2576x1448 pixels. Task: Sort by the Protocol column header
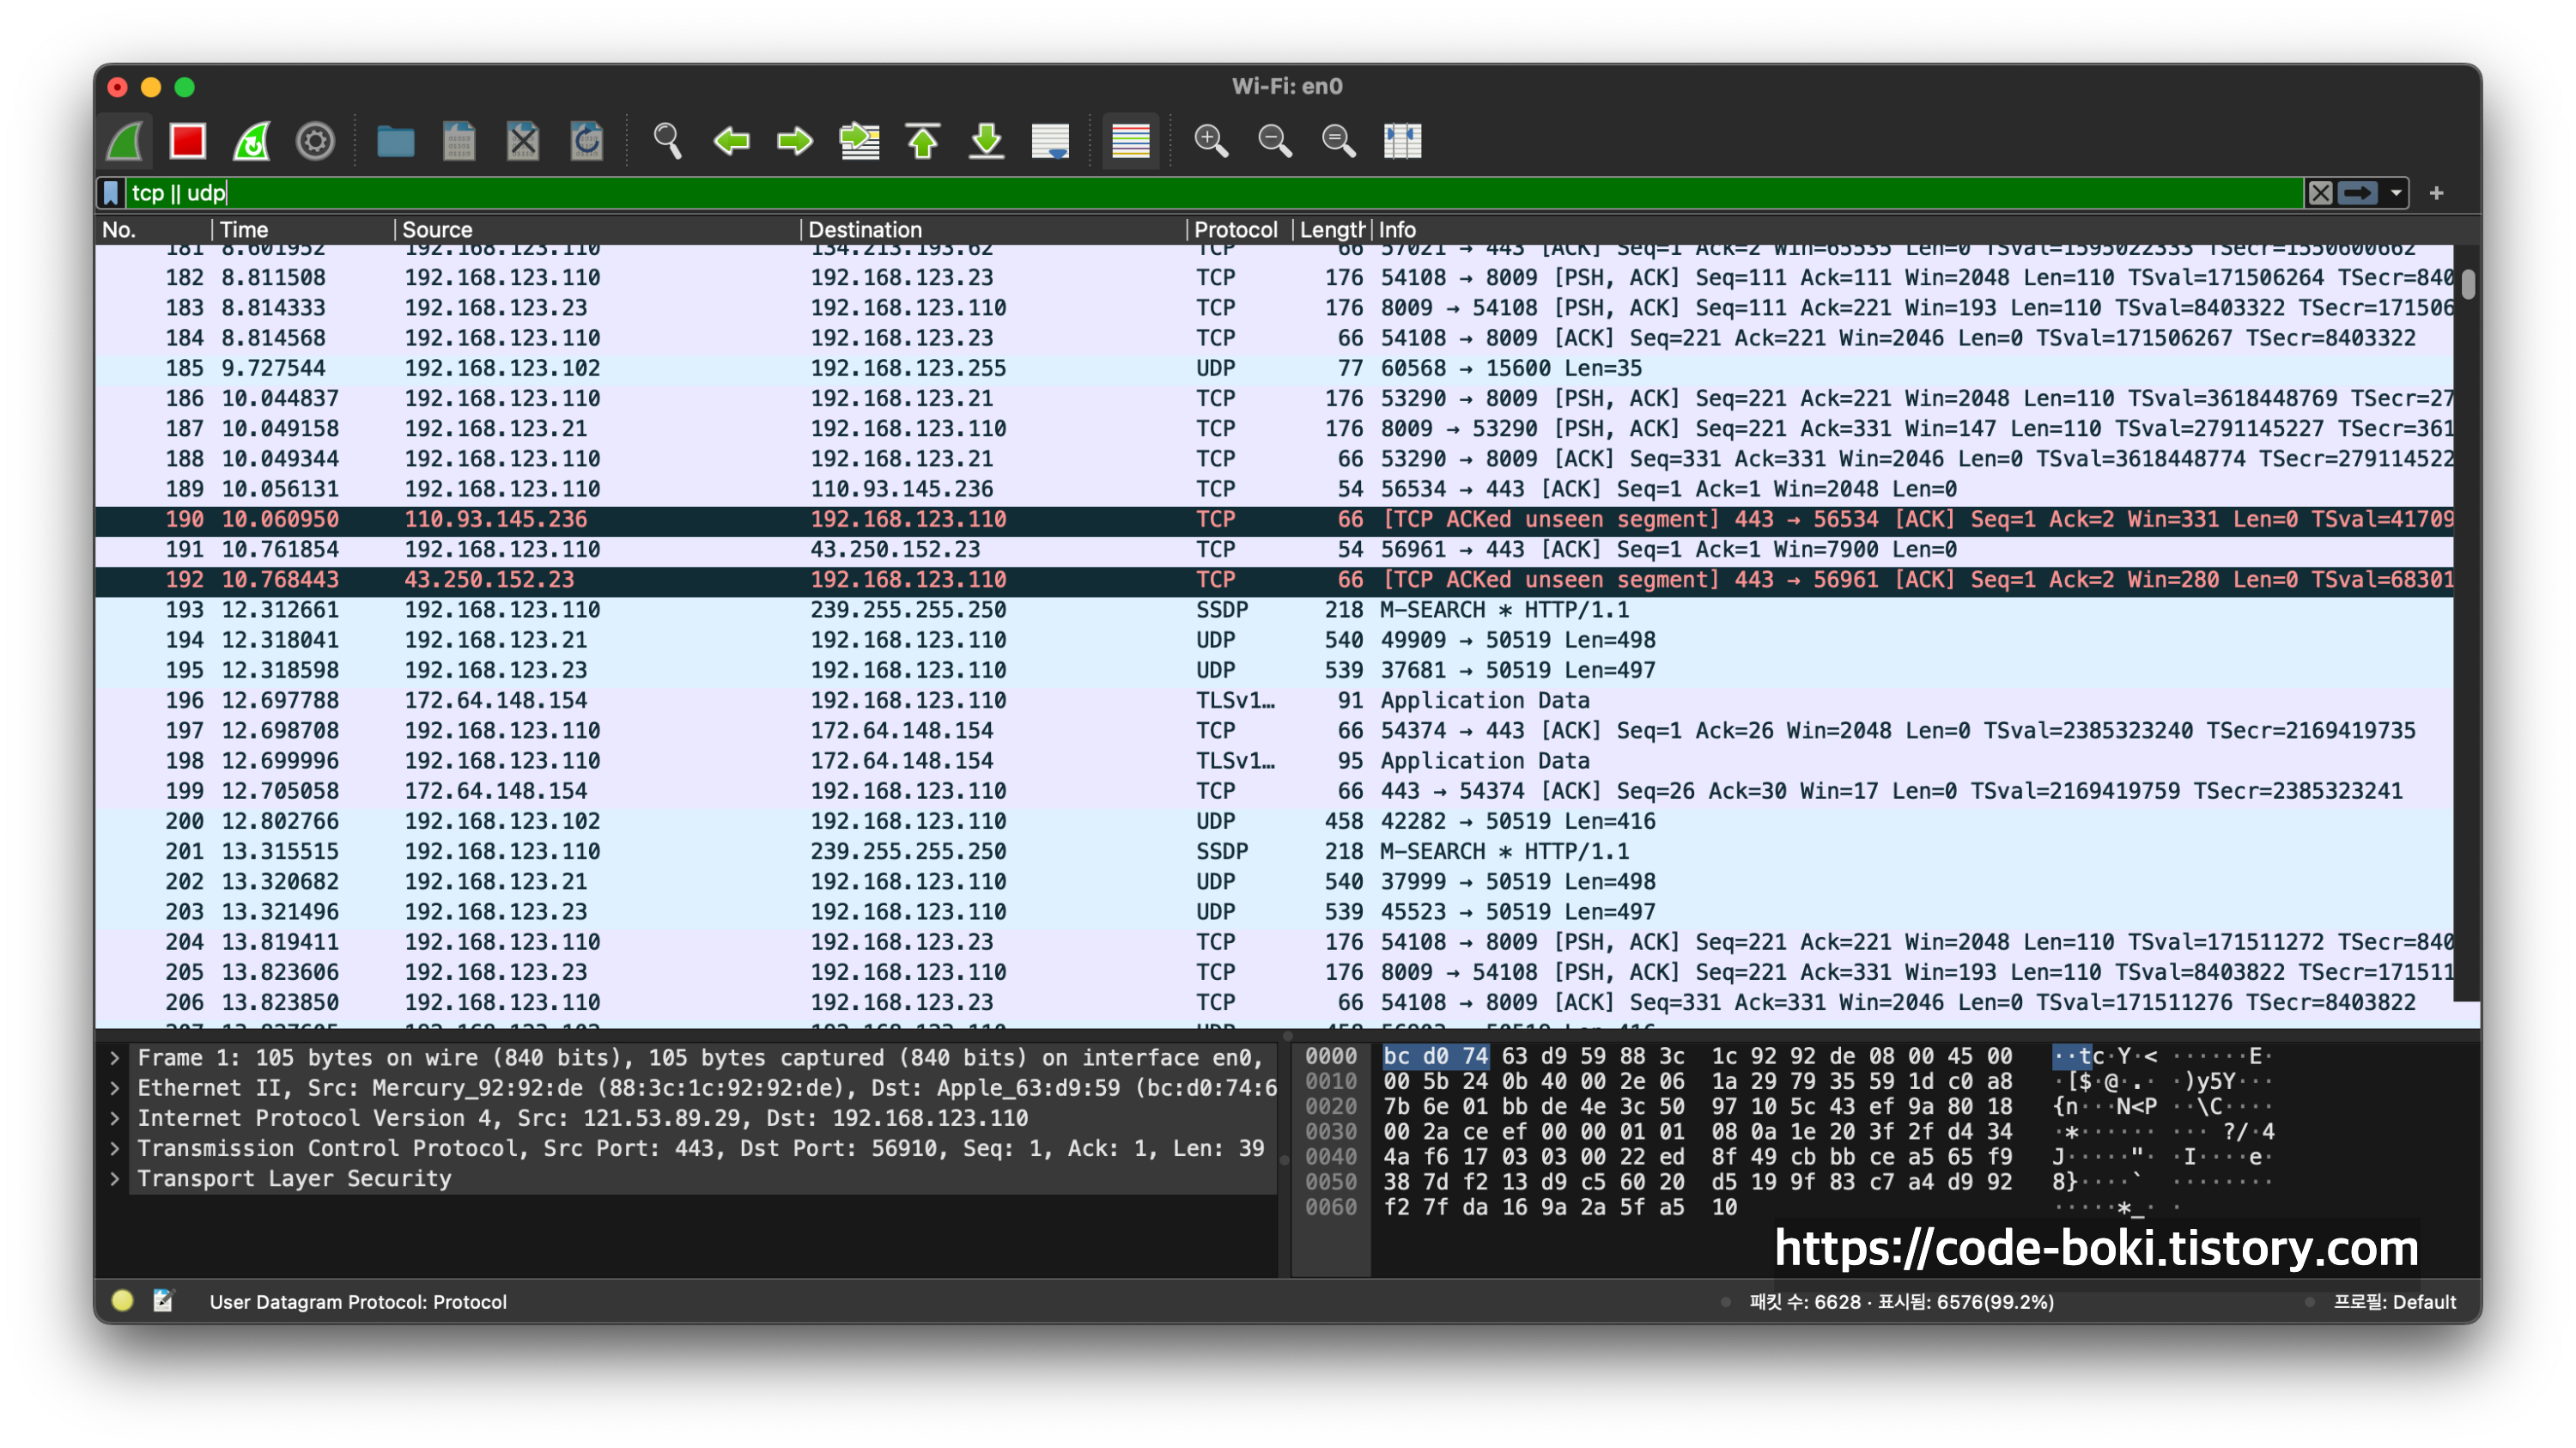click(x=1235, y=230)
